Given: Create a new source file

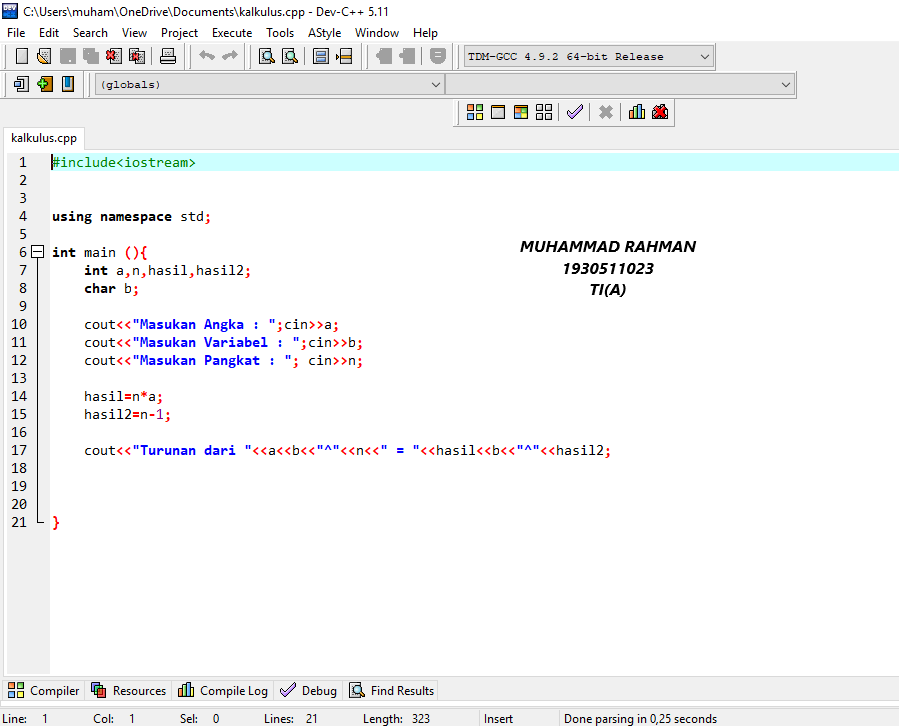Looking at the screenshot, I should click(23, 56).
